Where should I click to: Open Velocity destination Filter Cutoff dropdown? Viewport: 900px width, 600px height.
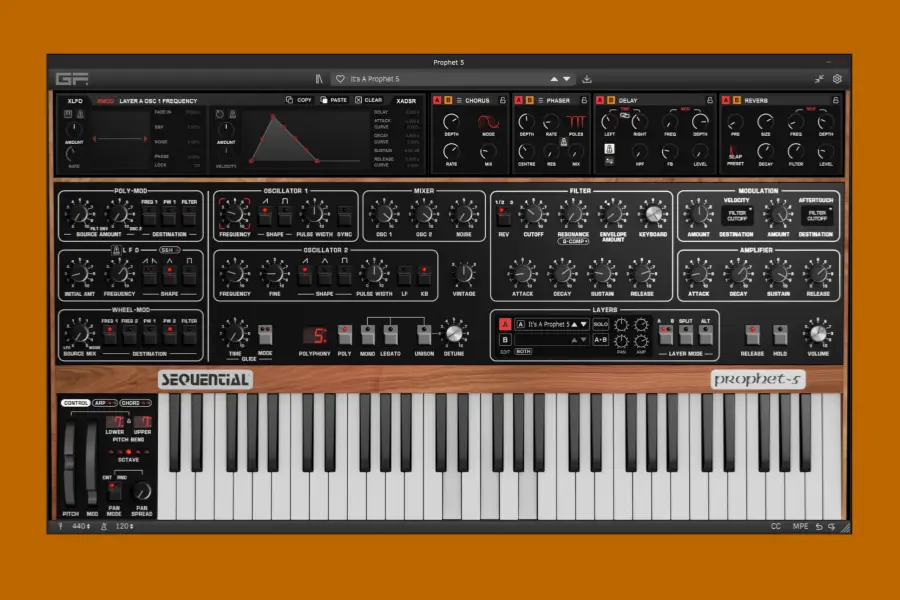(737, 216)
